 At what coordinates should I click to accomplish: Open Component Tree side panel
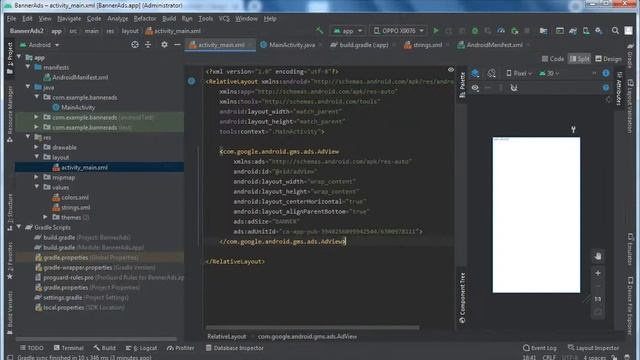click(x=462, y=298)
